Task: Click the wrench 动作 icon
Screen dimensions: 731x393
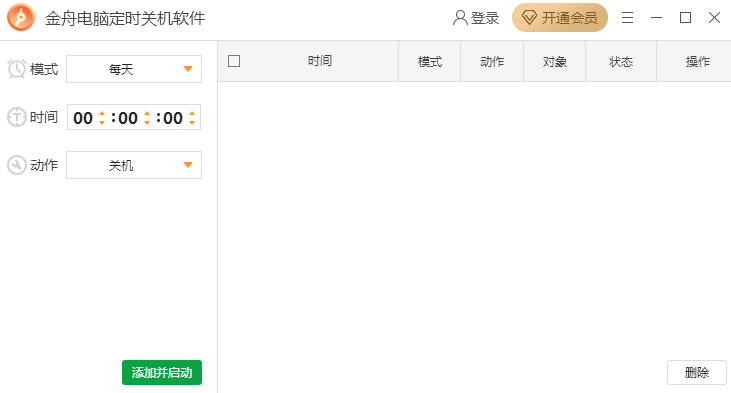Action: point(17,165)
